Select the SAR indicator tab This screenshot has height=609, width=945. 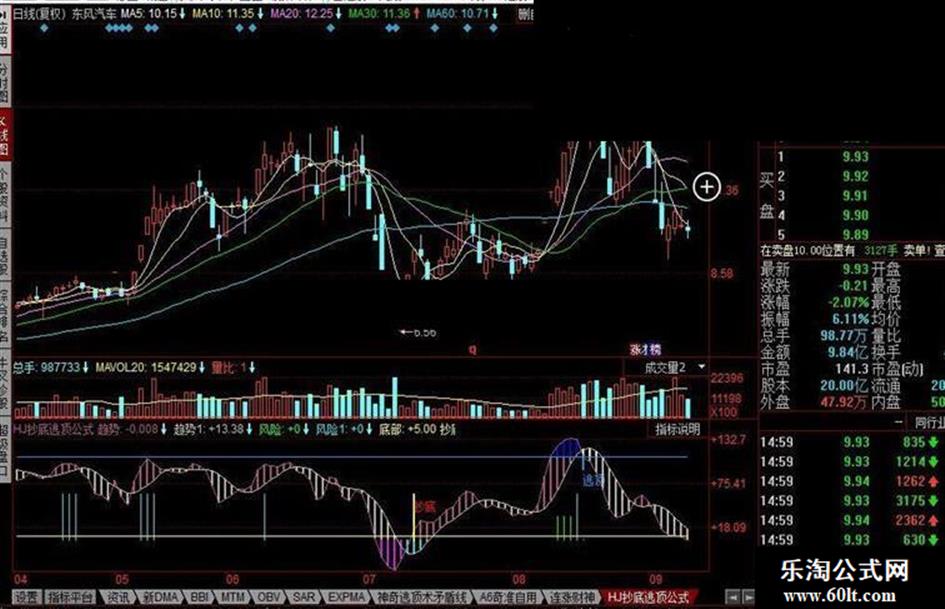pos(304,597)
